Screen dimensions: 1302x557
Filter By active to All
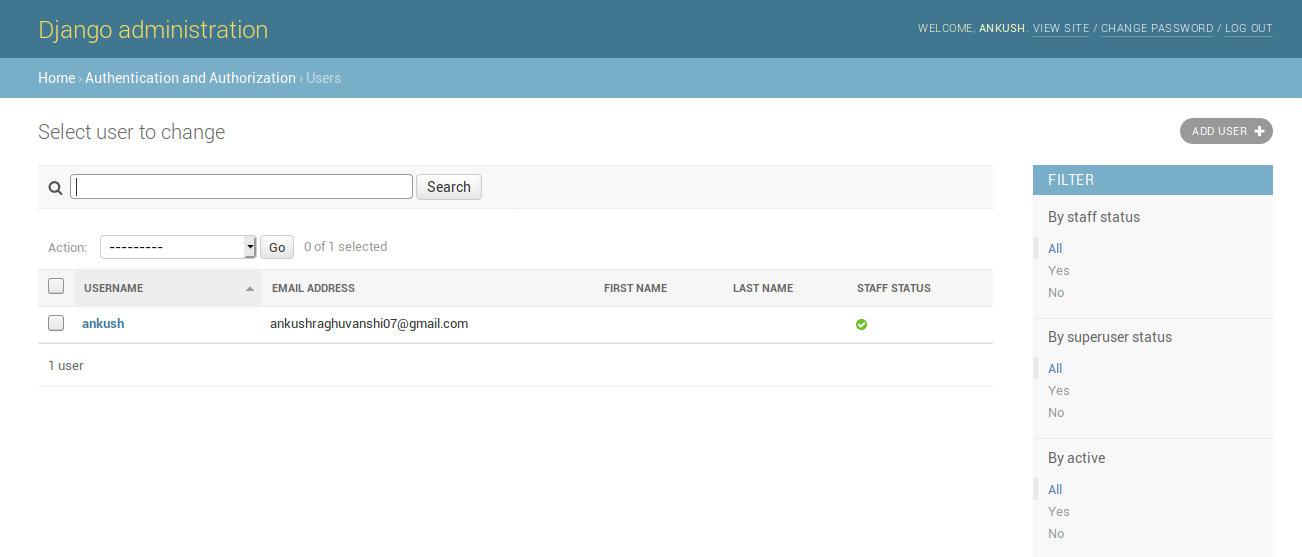coord(1055,489)
